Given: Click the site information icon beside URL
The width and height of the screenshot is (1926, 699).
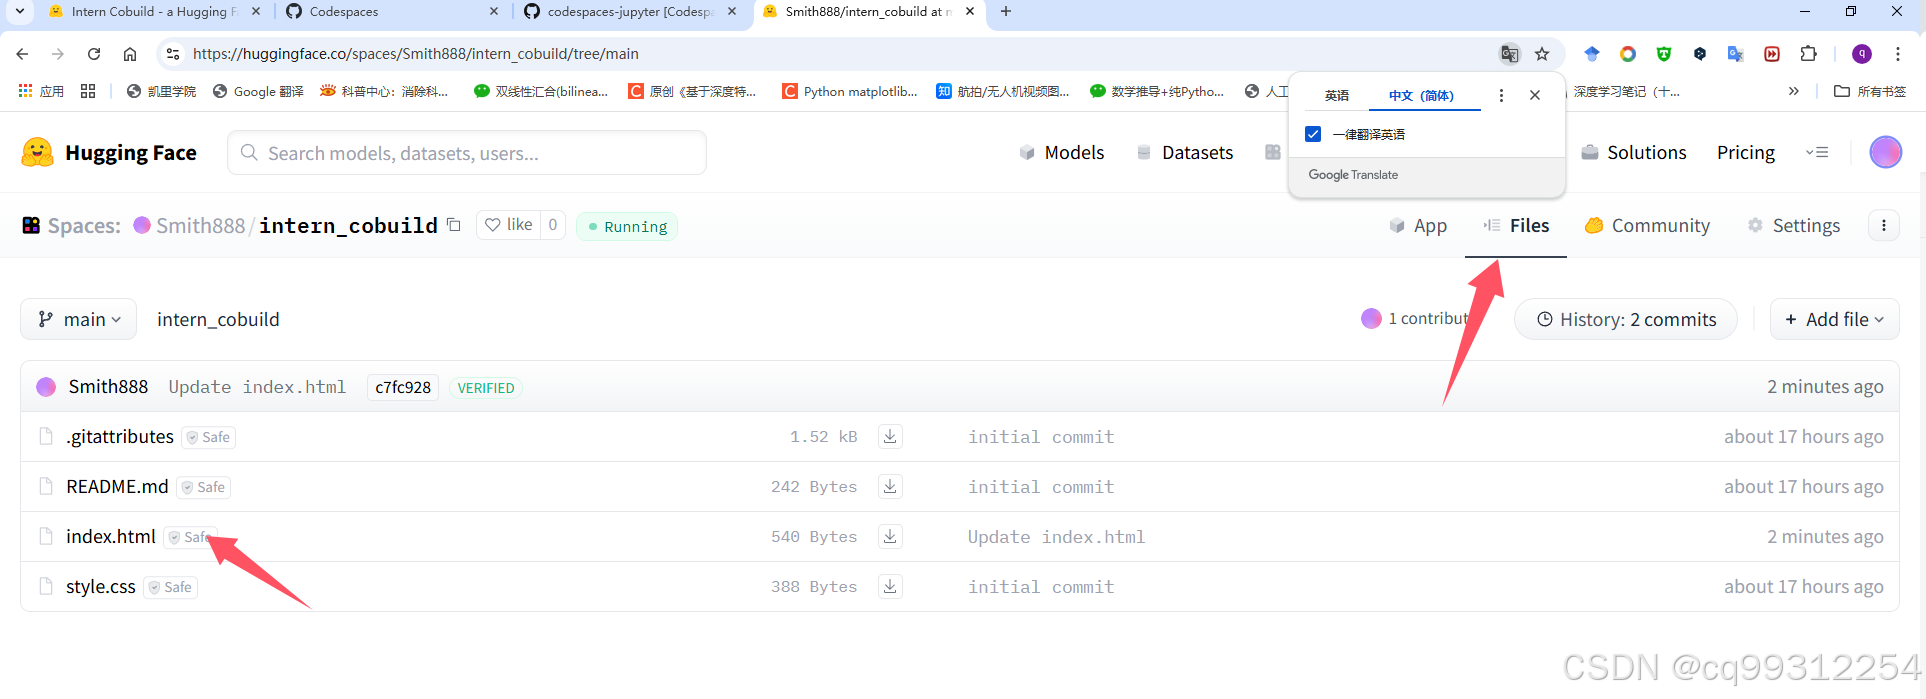Looking at the screenshot, I should (x=173, y=54).
